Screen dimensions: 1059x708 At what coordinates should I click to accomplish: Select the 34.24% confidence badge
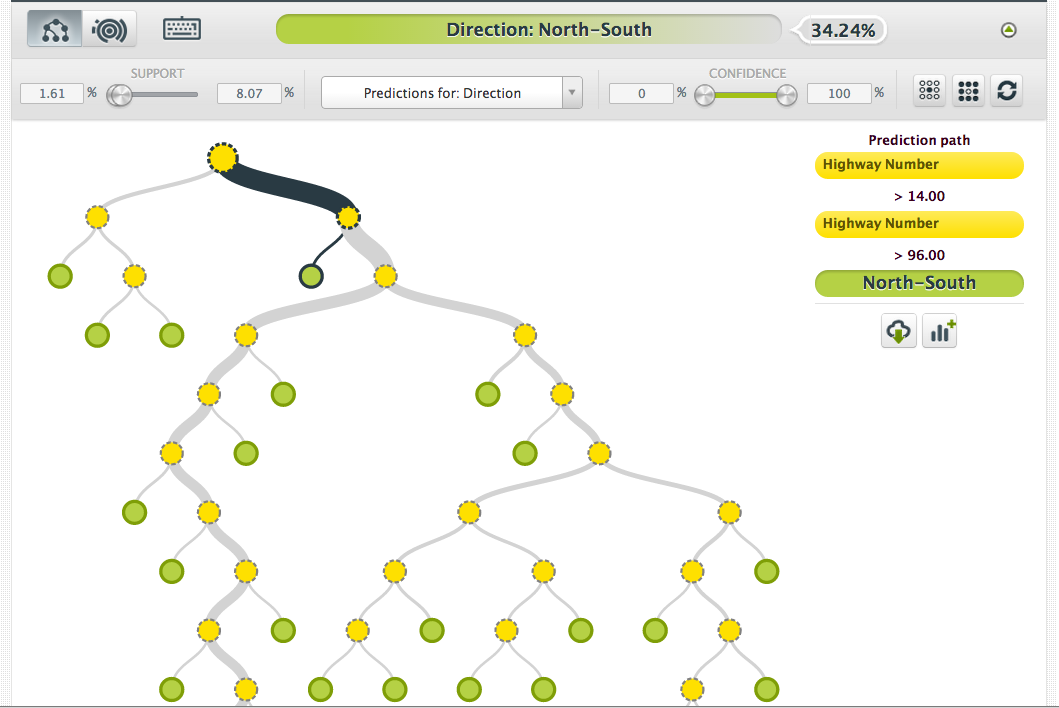pyautogui.click(x=840, y=29)
